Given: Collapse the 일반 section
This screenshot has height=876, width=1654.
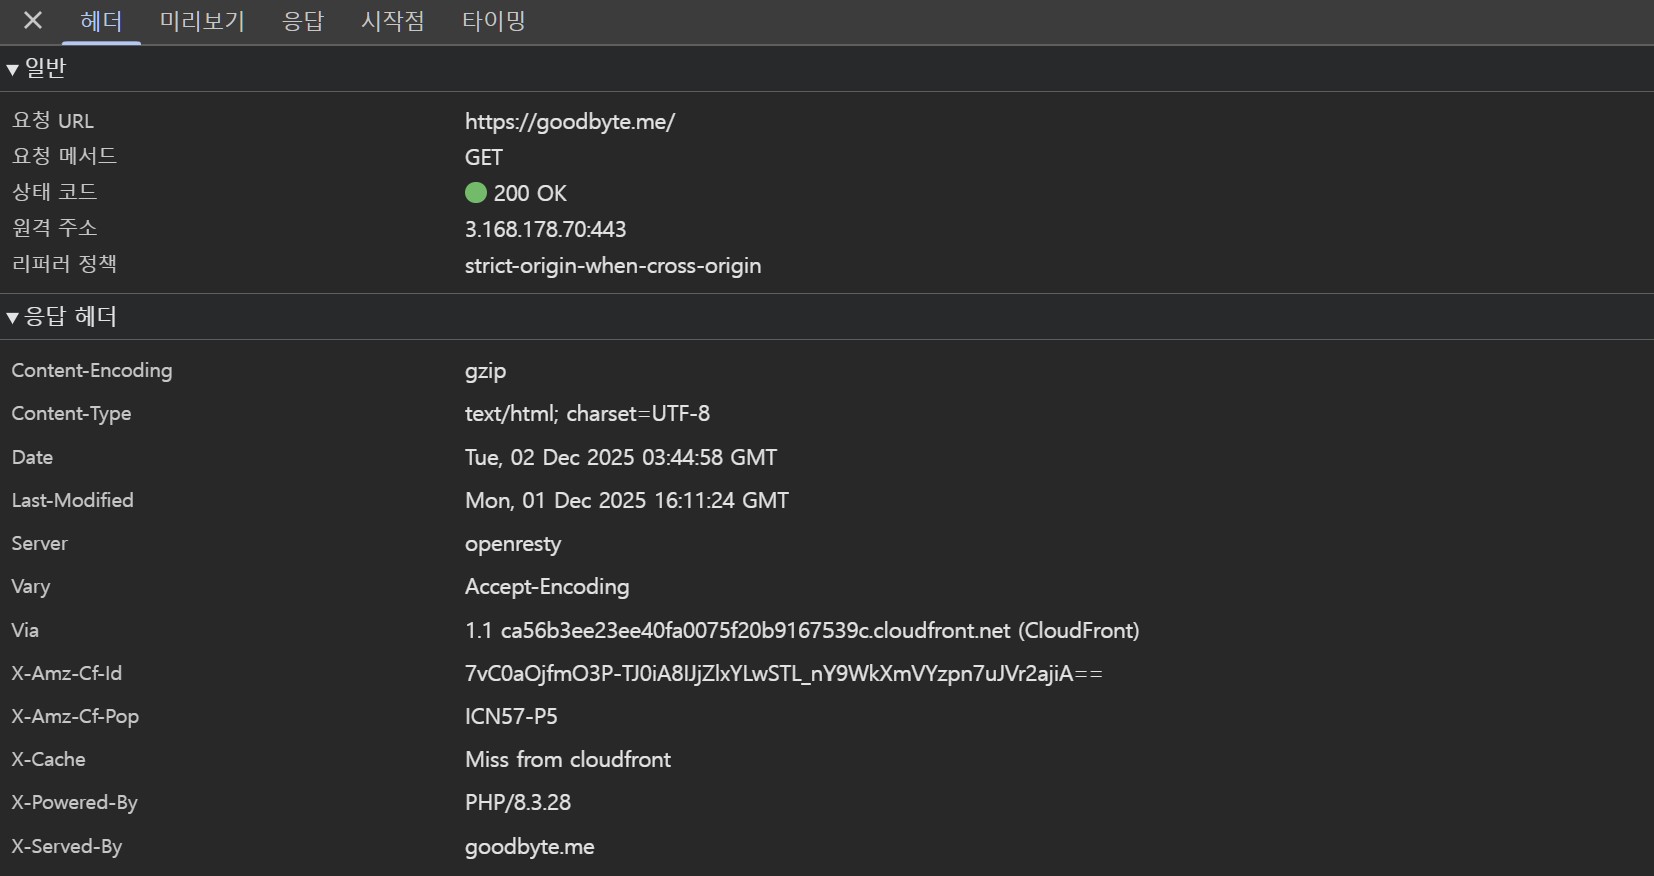Looking at the screenshot, I should pos(45,67).
